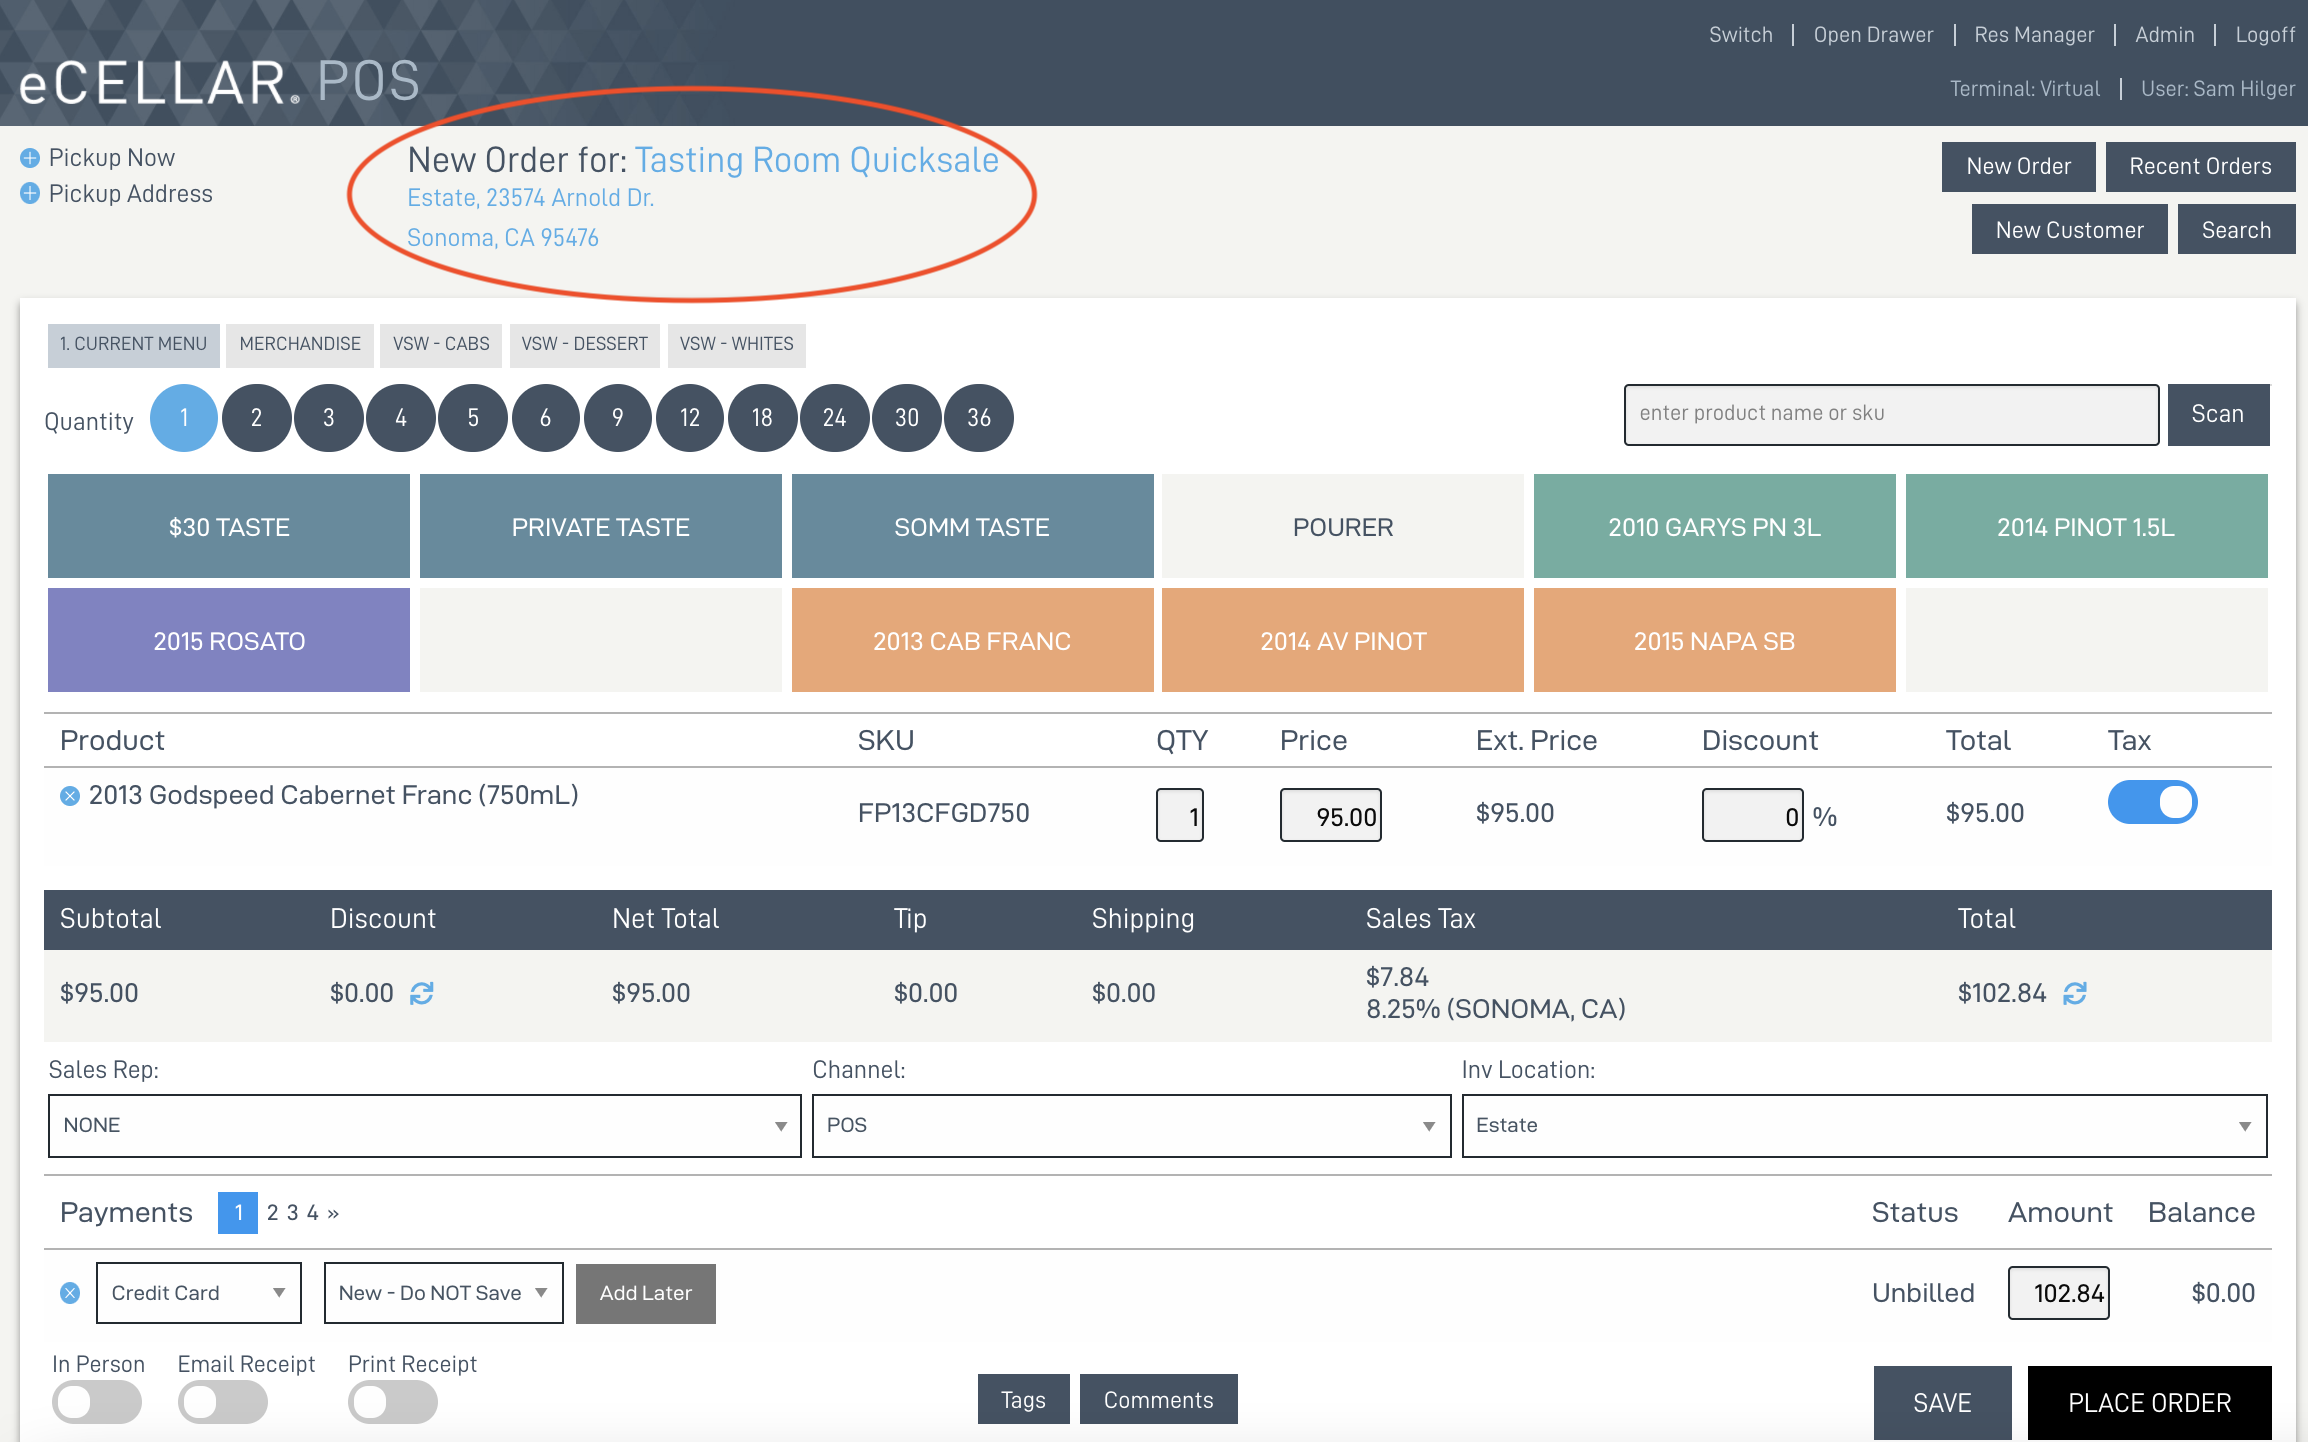The height and width of the screenshot is (1442, 2308).
Task: Add the orange 2014 AV PINOT tile
Action: pos(1342,641)
